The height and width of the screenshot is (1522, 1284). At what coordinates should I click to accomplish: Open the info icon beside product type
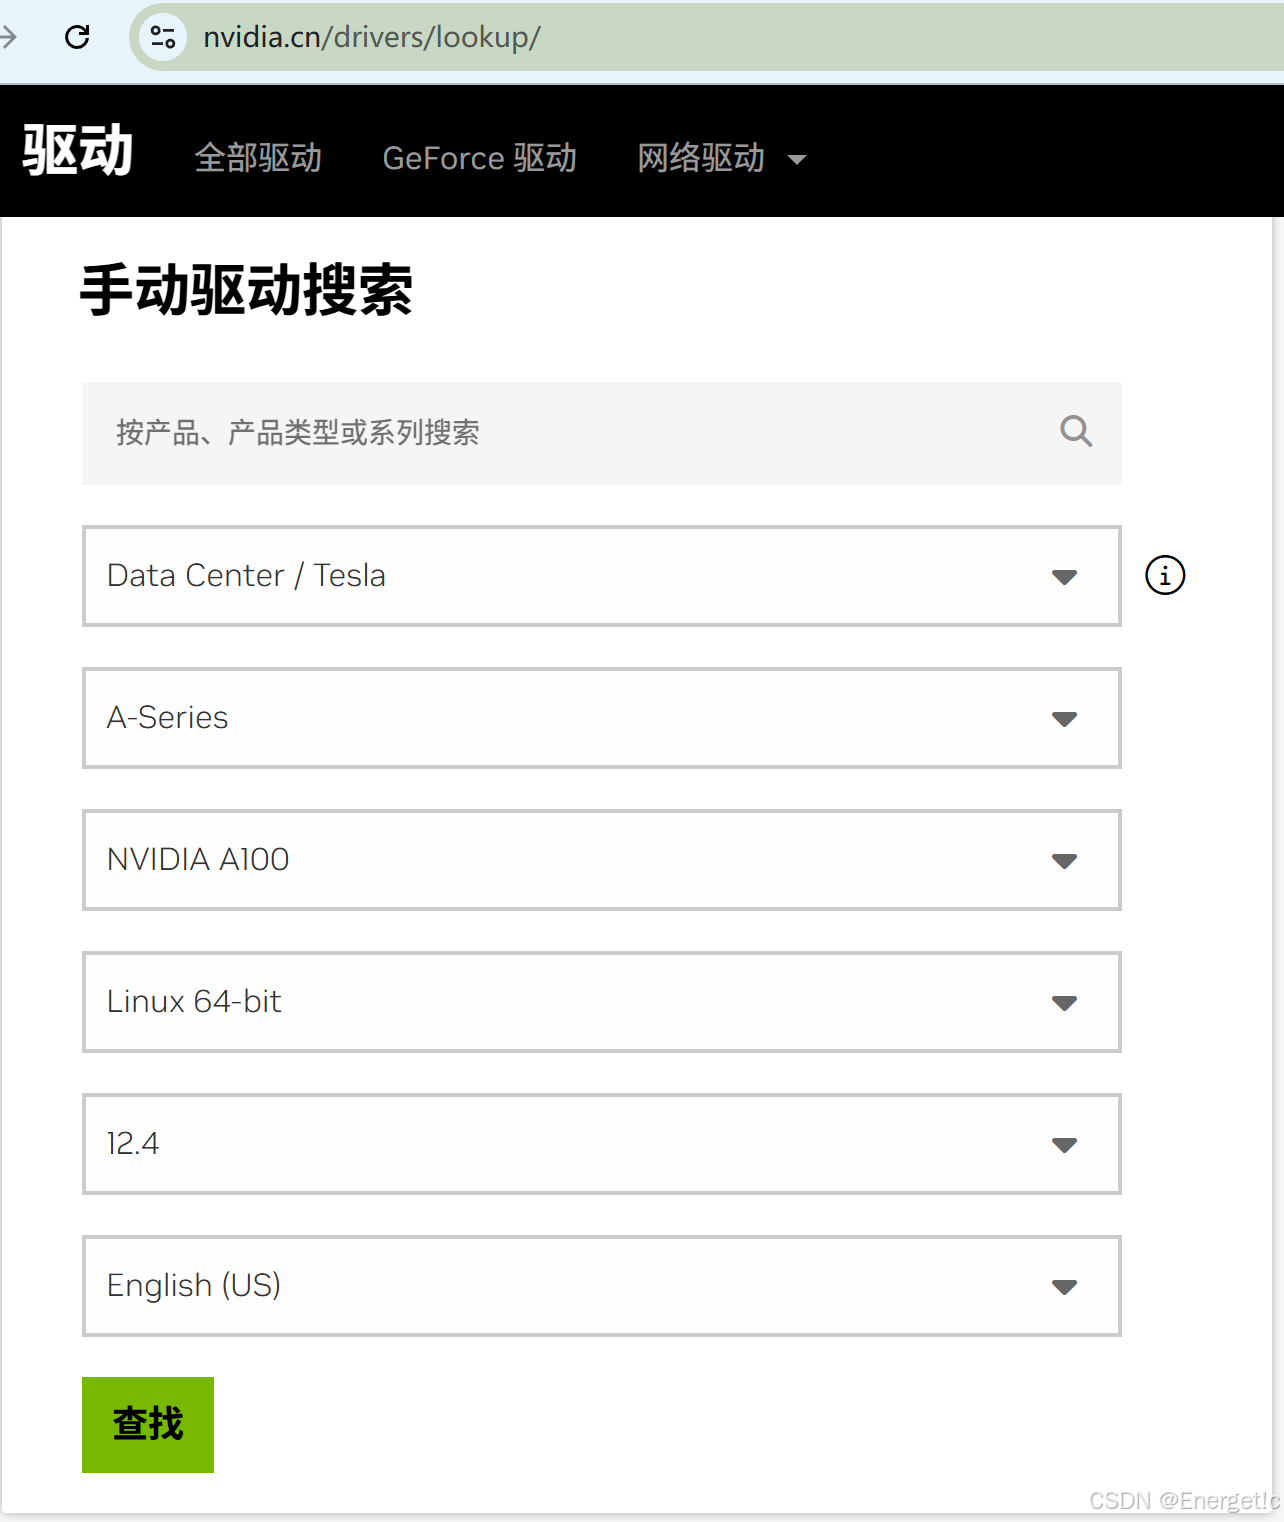1165,575
